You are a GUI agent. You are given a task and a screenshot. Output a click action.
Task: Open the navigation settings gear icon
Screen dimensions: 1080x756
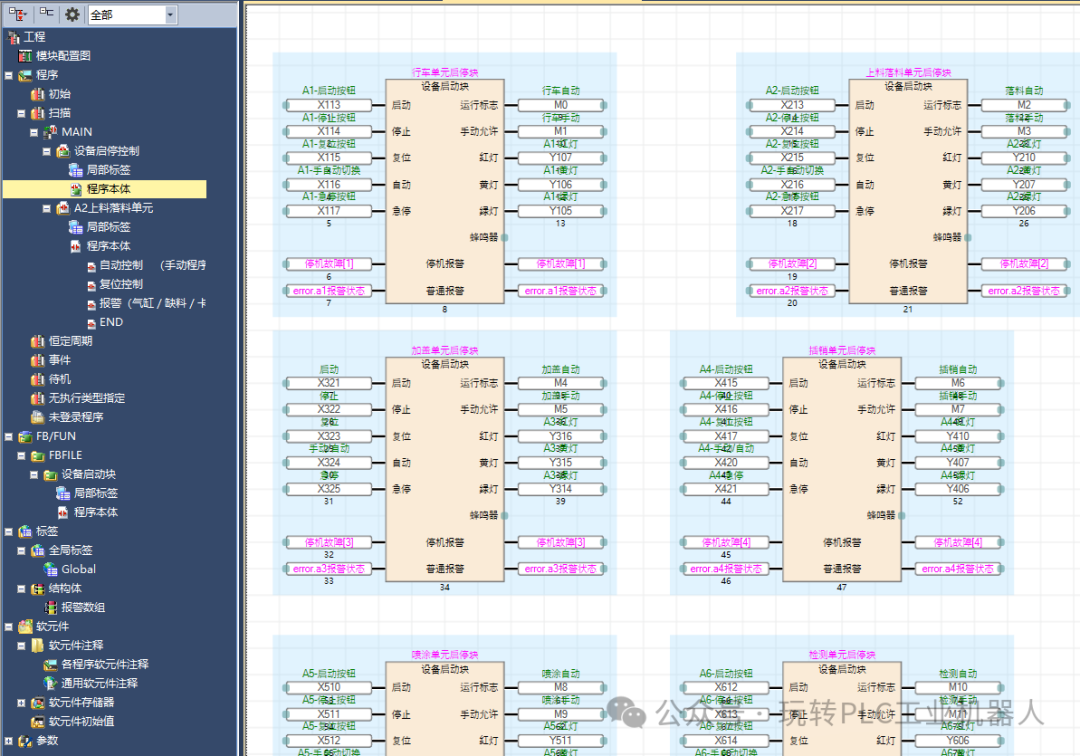click(72, 14)
